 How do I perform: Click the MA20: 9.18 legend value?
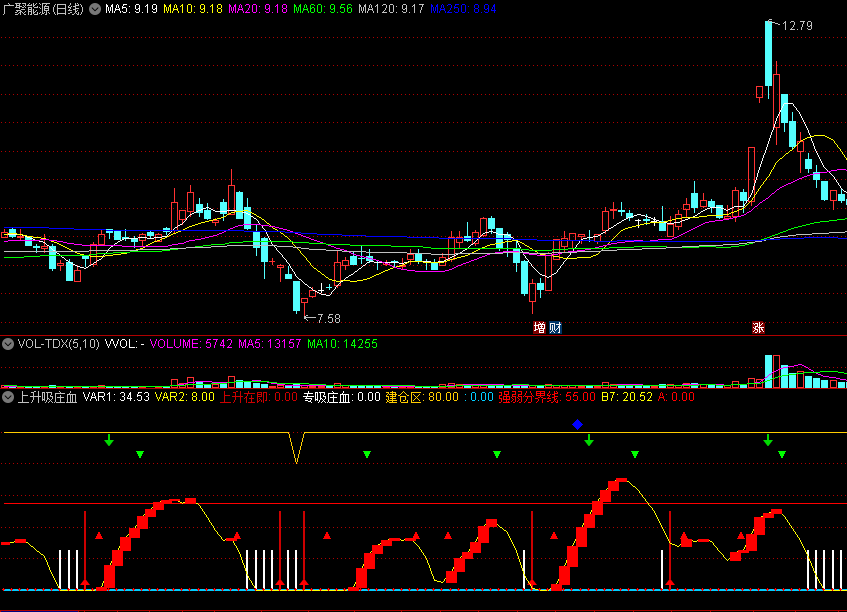(x=258, y=9)
